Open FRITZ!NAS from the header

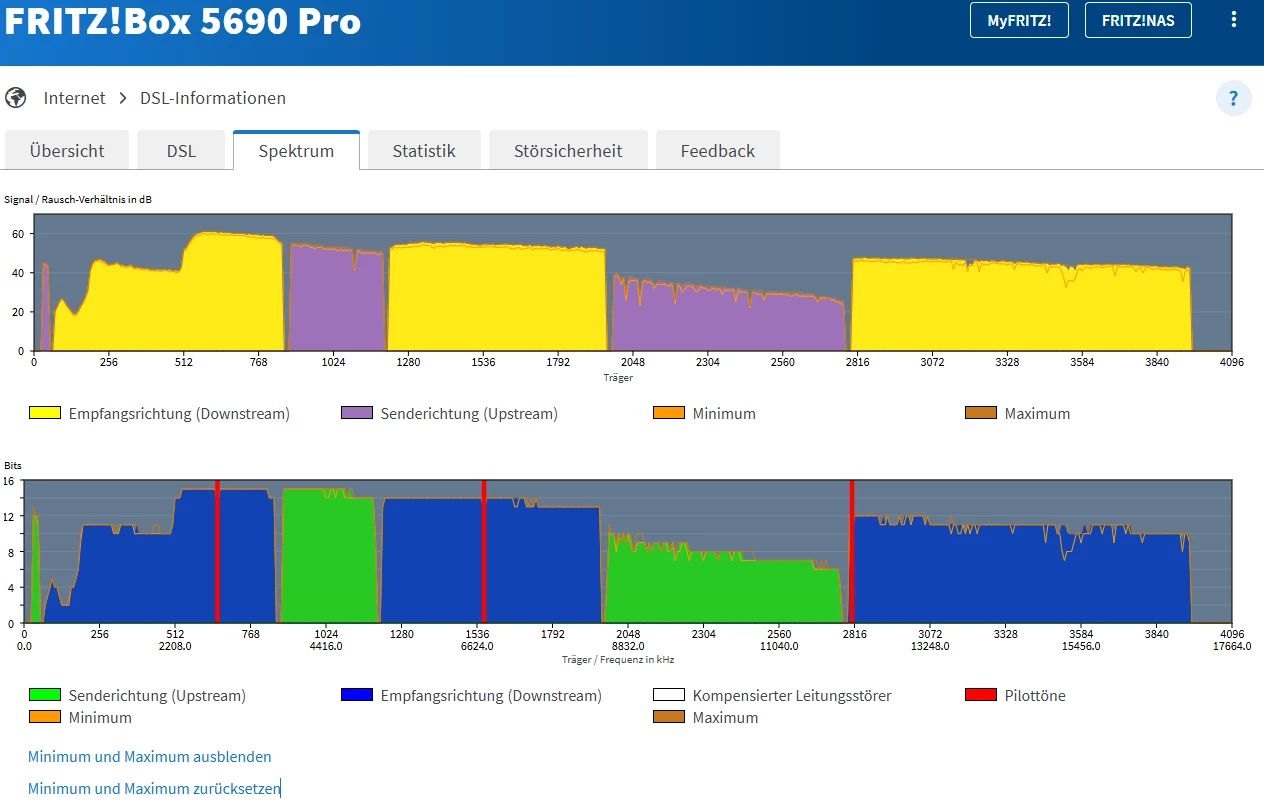pos(1138,20)
